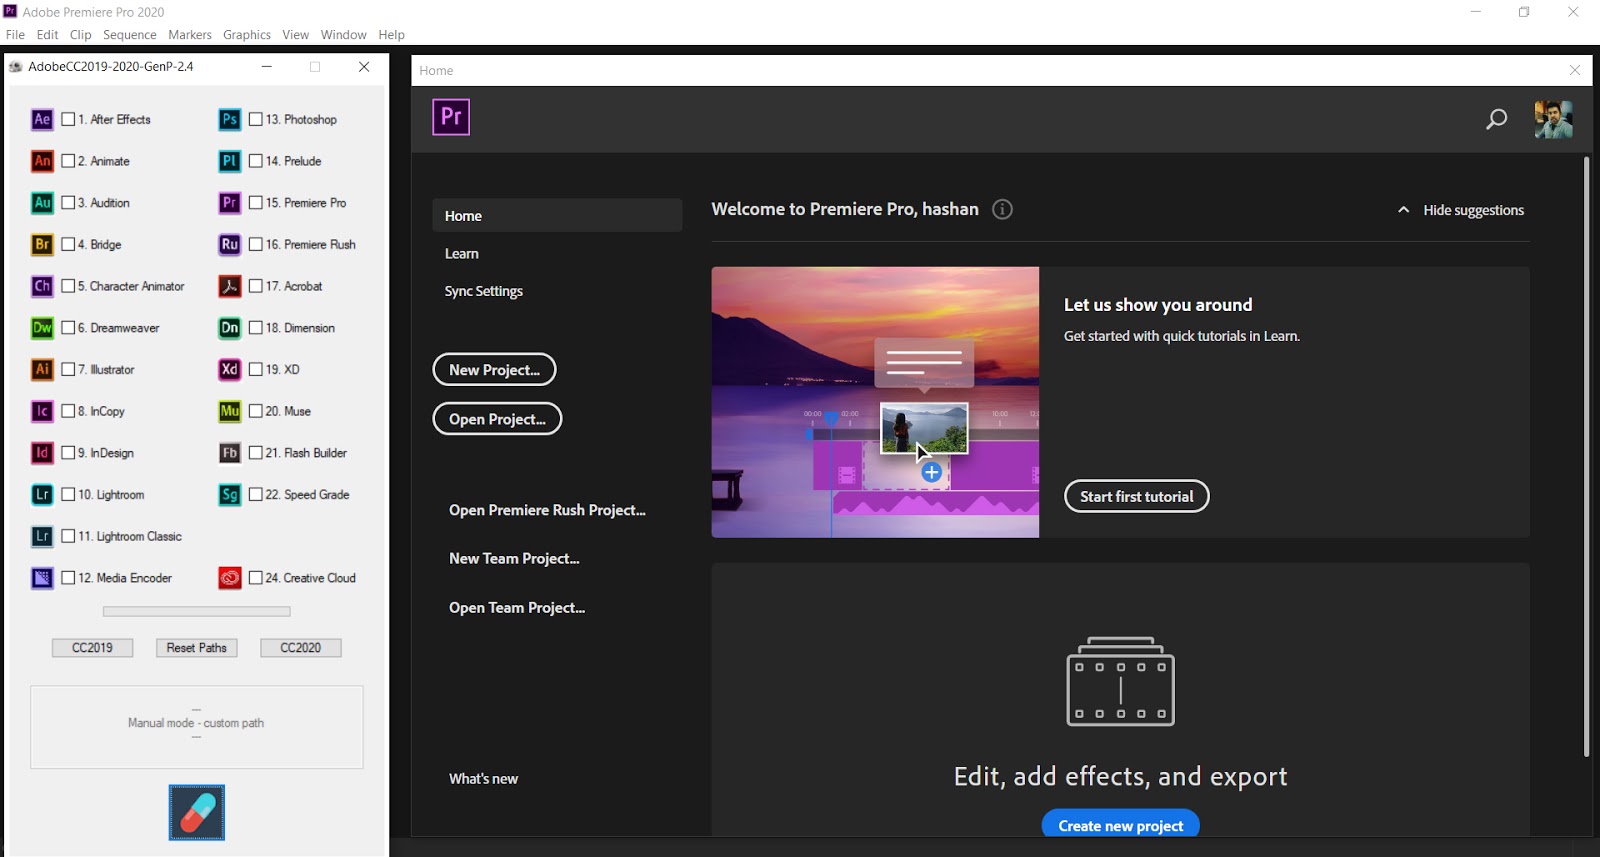This screenshot has width=1600, height=857.
Task: Open the Sequence menu
Action: click(x=130, y=34)
